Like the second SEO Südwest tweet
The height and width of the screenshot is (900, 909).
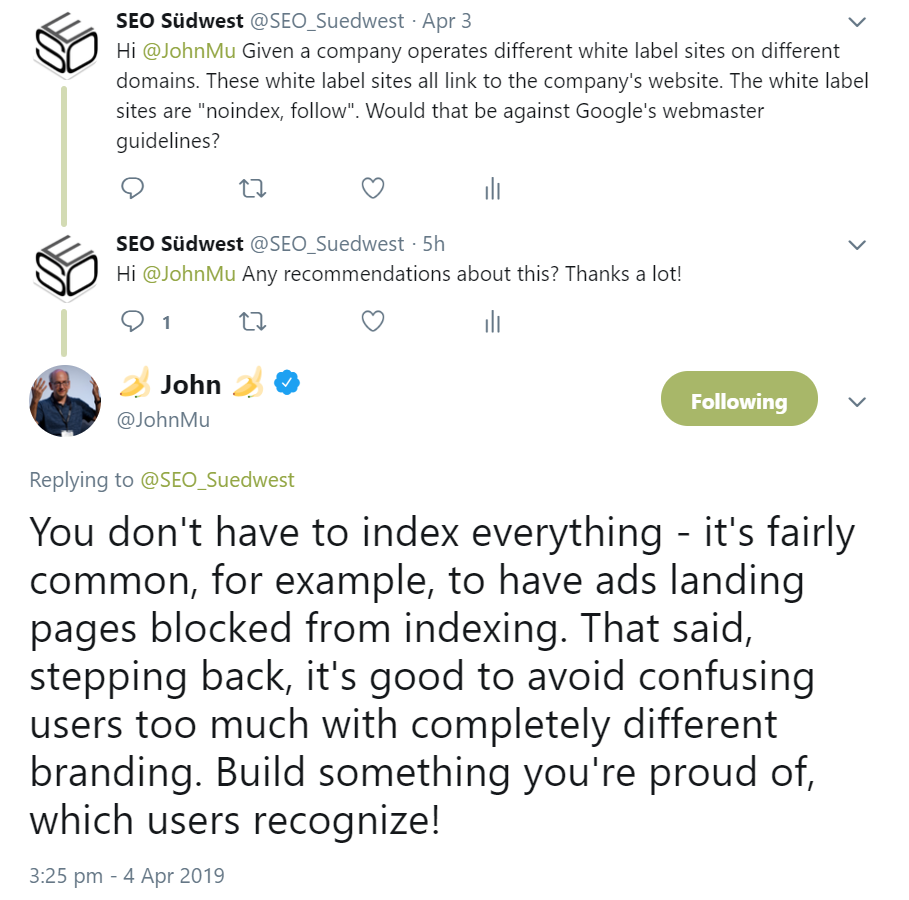pos(372,321)
